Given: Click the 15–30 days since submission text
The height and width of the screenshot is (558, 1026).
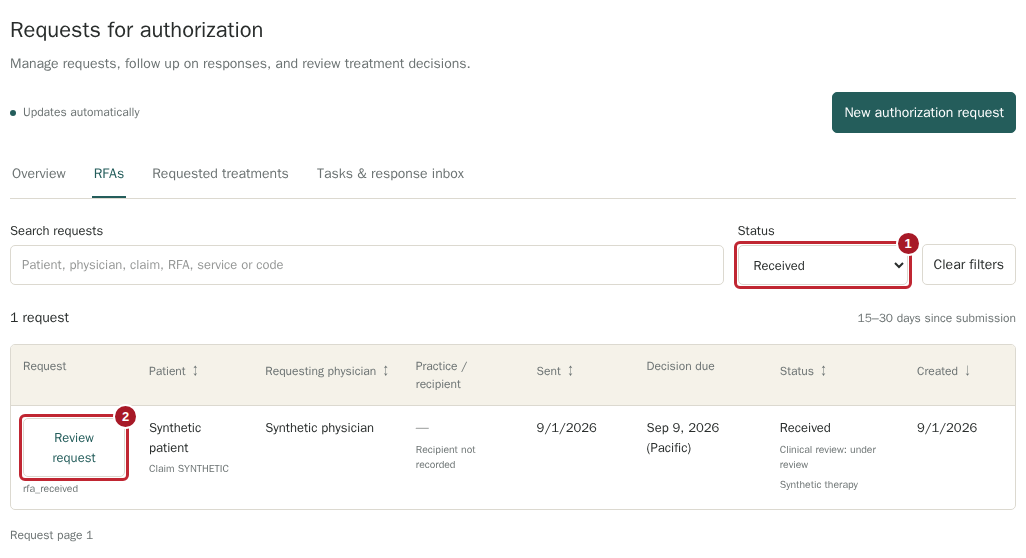Looking at the screenshot, I should (936, 318).
